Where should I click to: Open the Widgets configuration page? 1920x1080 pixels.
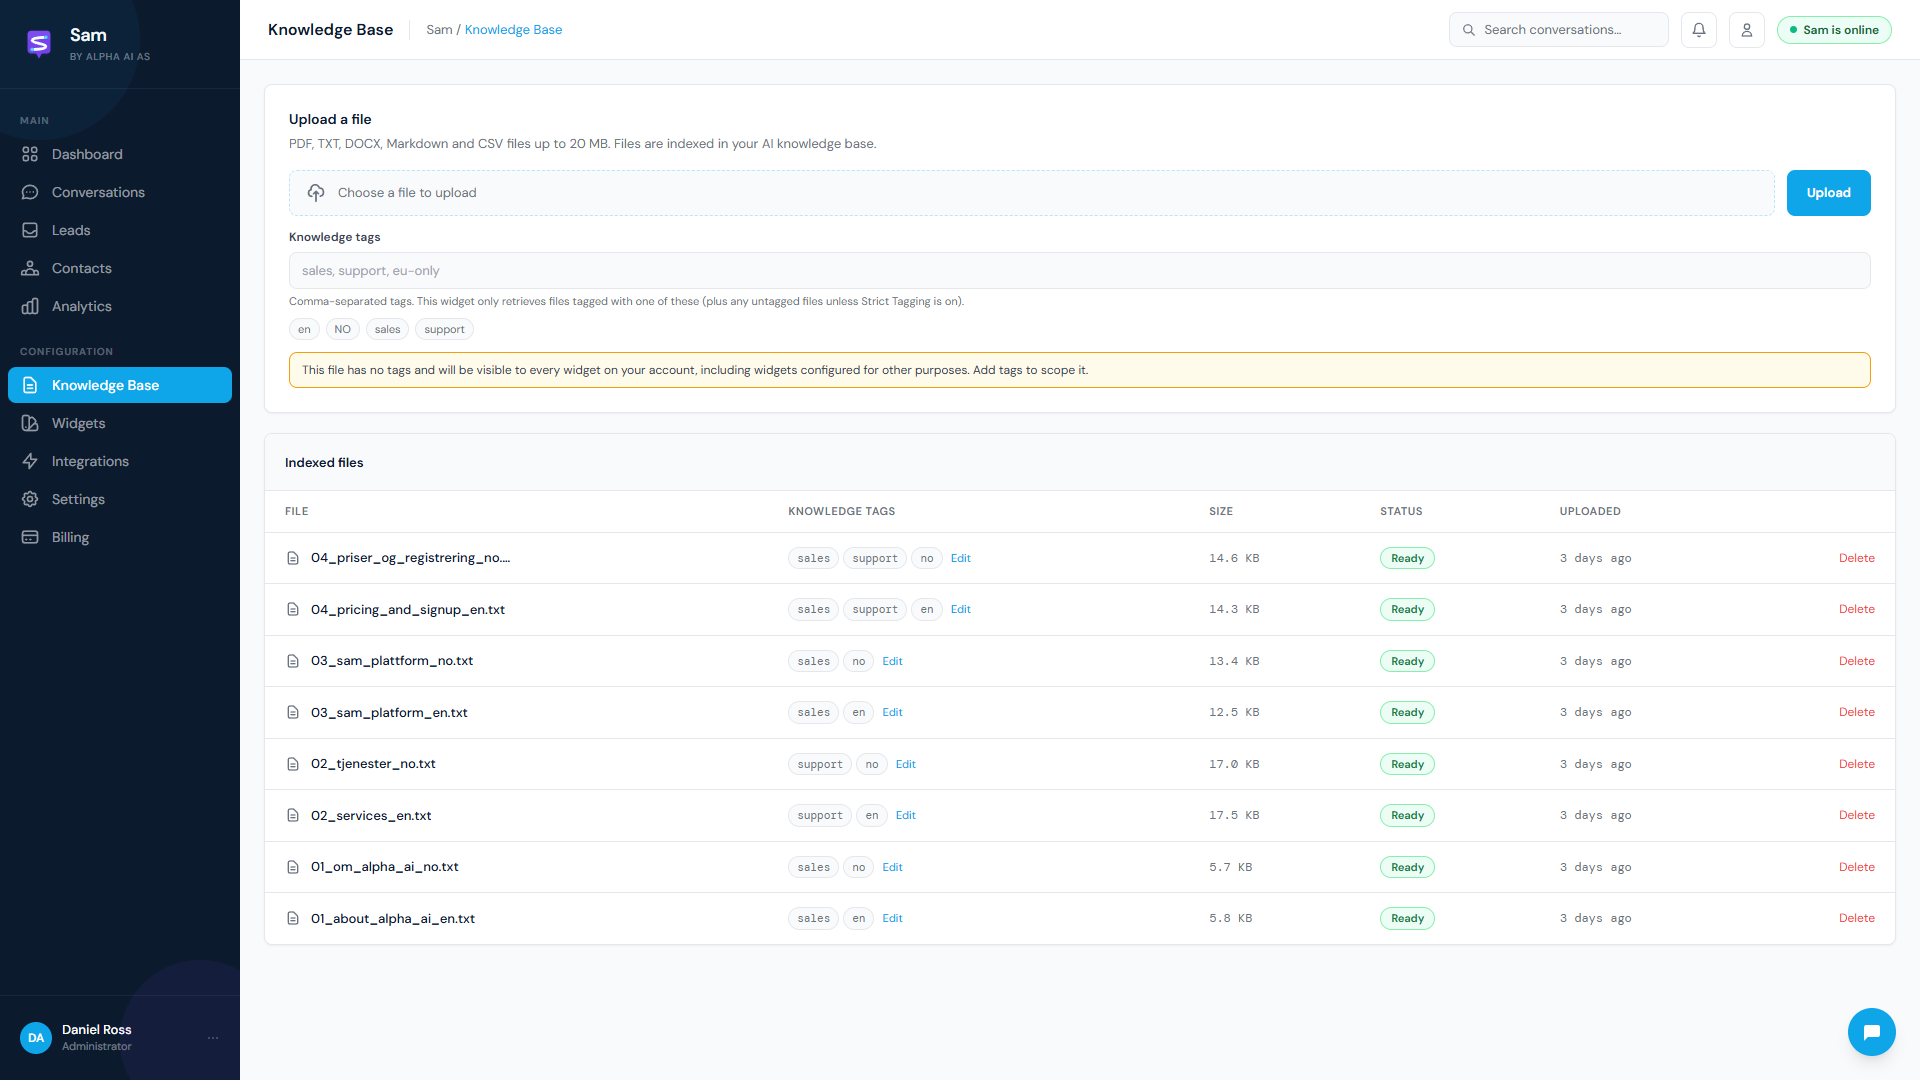click(120, 423)
